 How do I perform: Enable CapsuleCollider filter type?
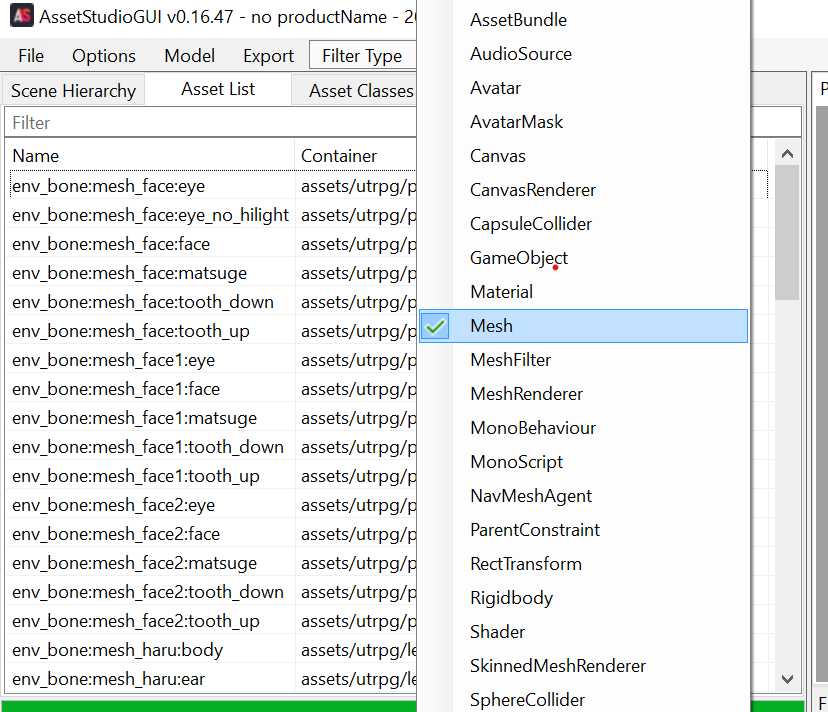(583, 224)
